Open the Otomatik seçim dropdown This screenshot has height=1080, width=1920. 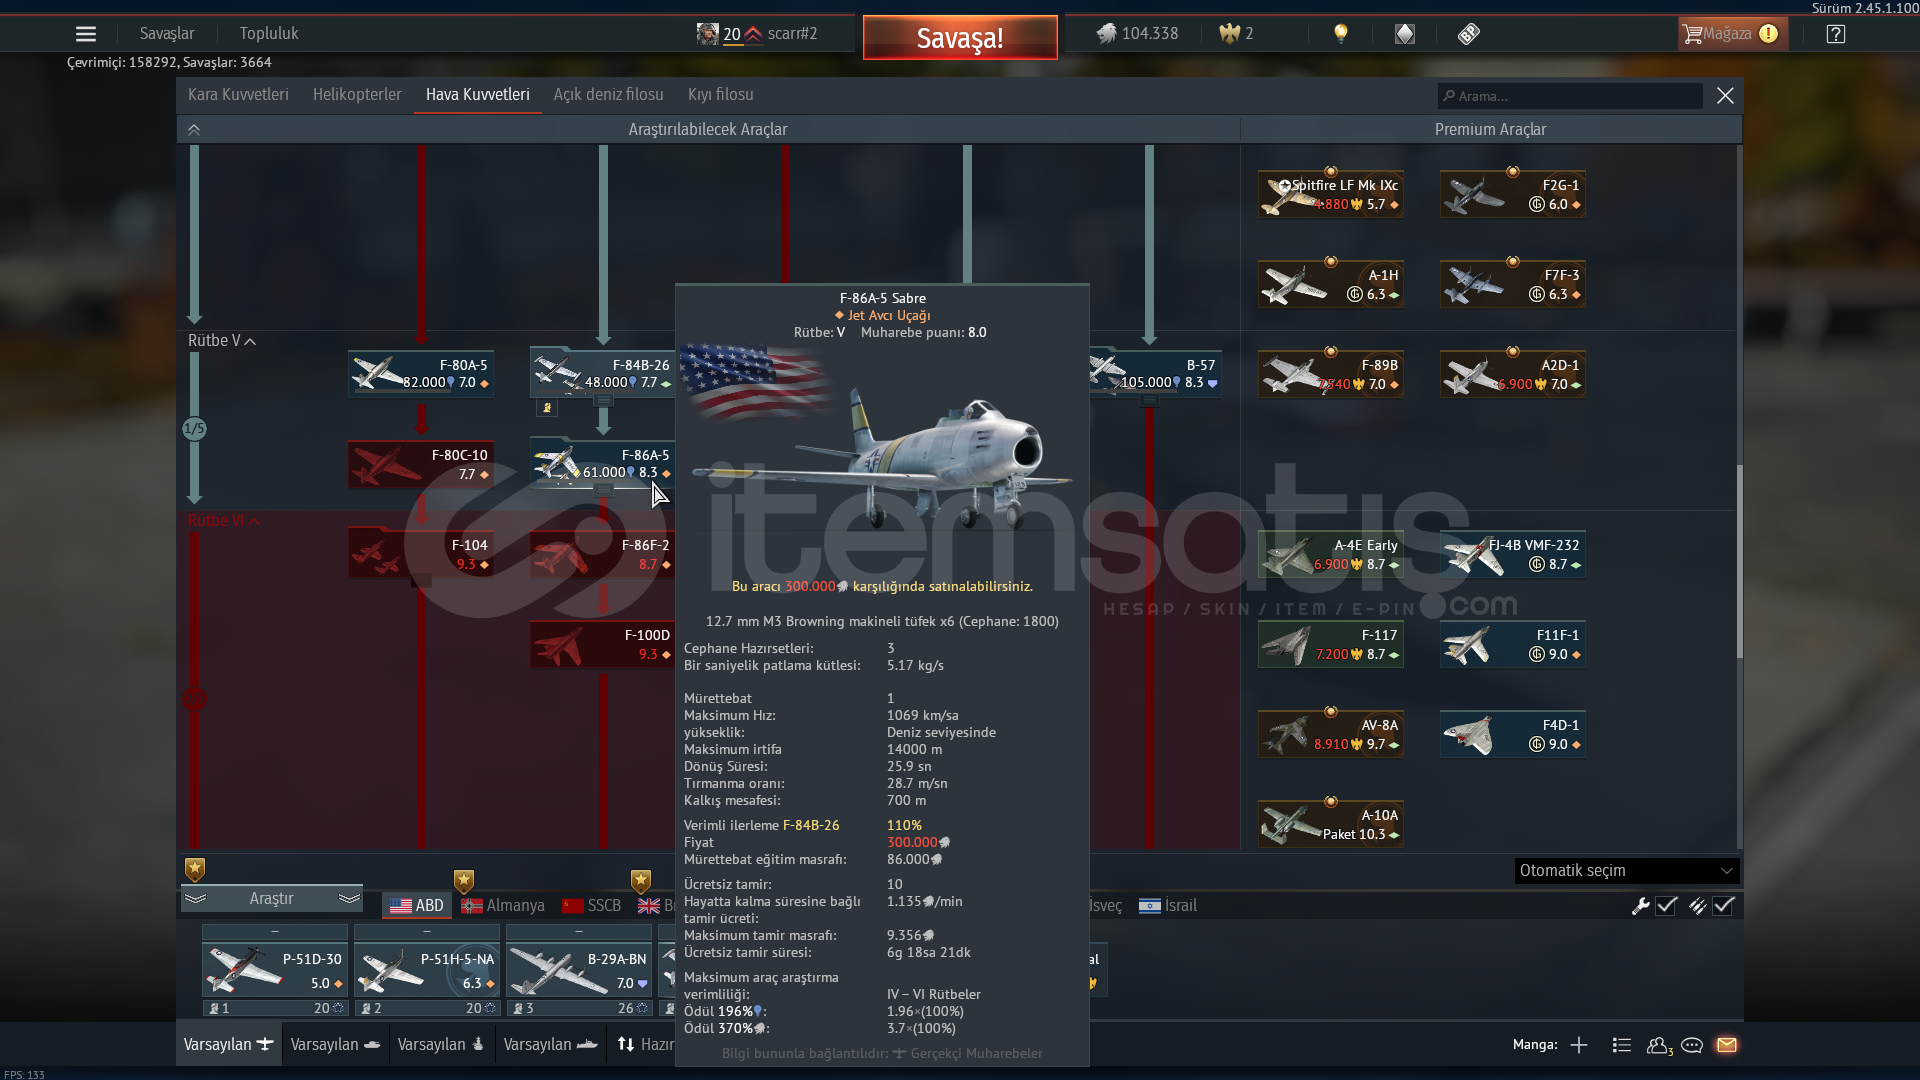click(x=1627, y=871)
